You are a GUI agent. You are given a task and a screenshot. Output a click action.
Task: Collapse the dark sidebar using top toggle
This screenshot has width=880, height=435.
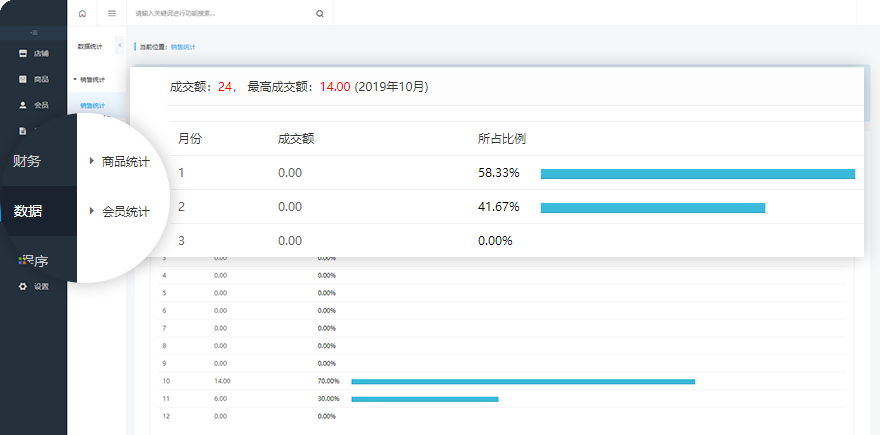(x=33, y=33)
